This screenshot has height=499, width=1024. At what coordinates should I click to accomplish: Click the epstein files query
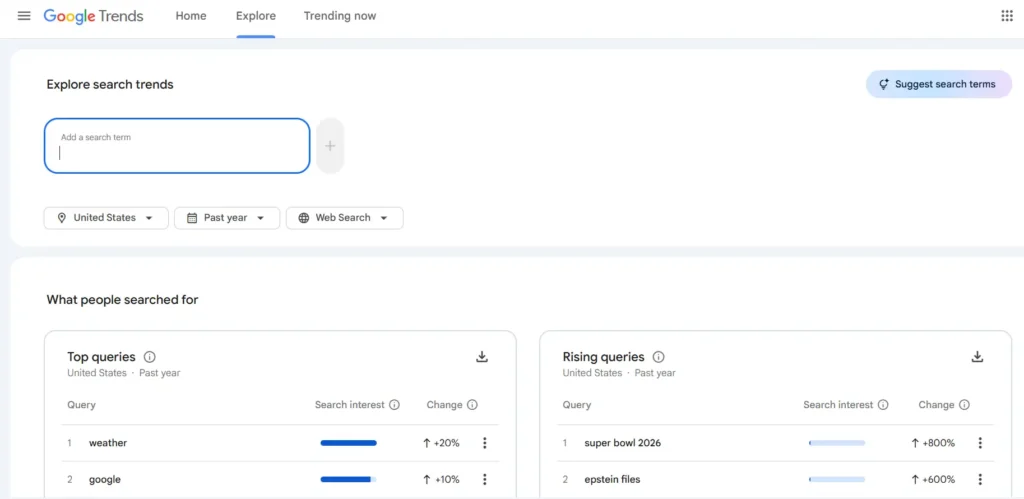[x=612, y=479]
